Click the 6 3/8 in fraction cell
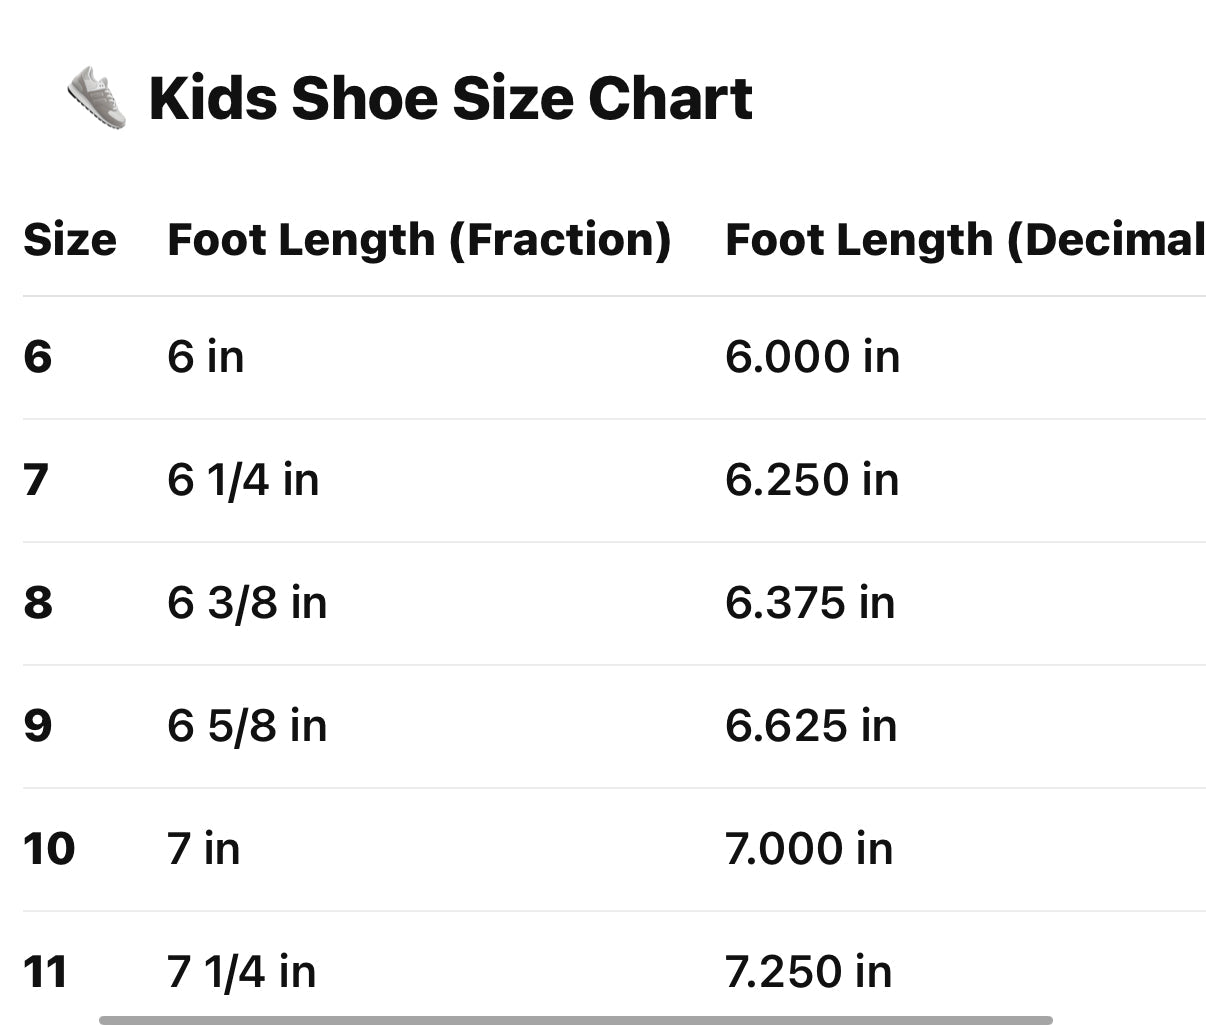The image size is (1206, 1026). pos(247,603)
